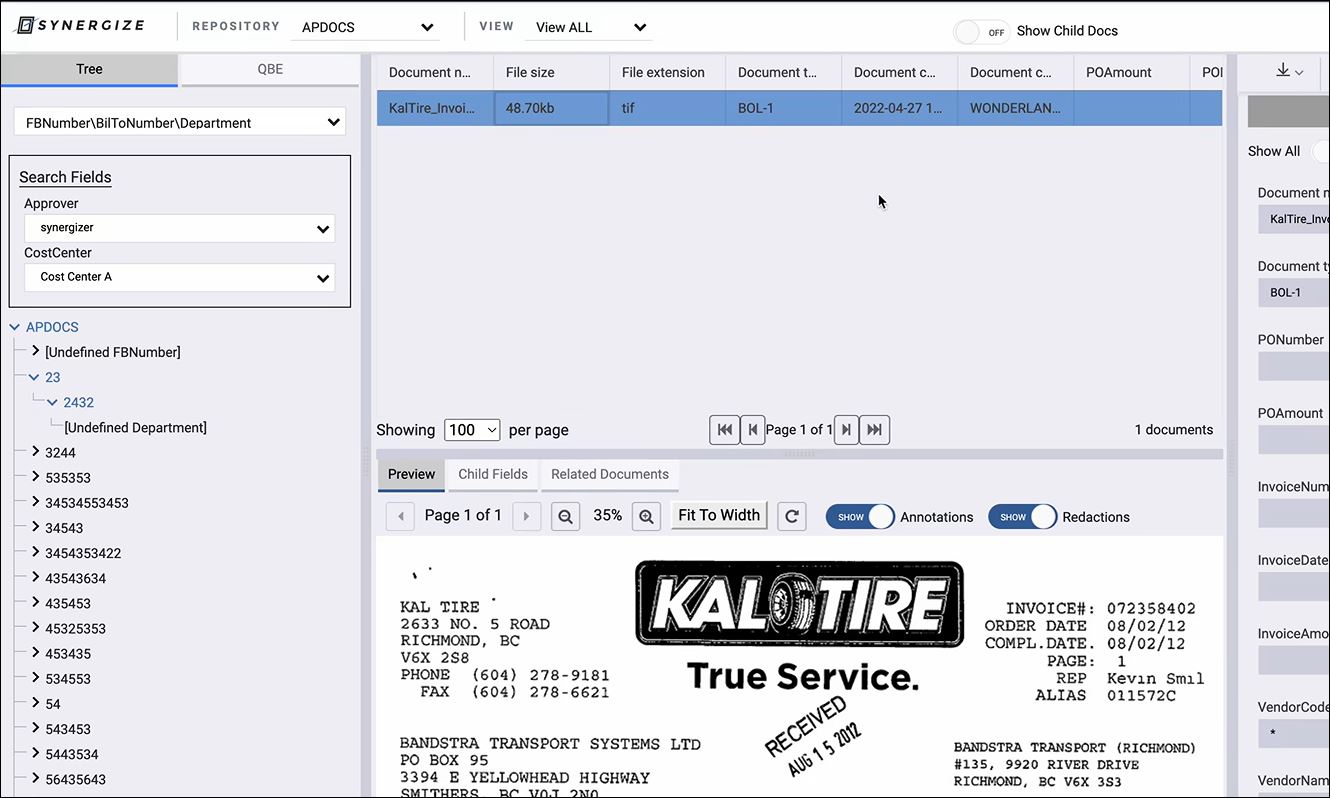Expand the Undefined FBNumber node
Screen dimensions: 1330x798
[35, 351]
